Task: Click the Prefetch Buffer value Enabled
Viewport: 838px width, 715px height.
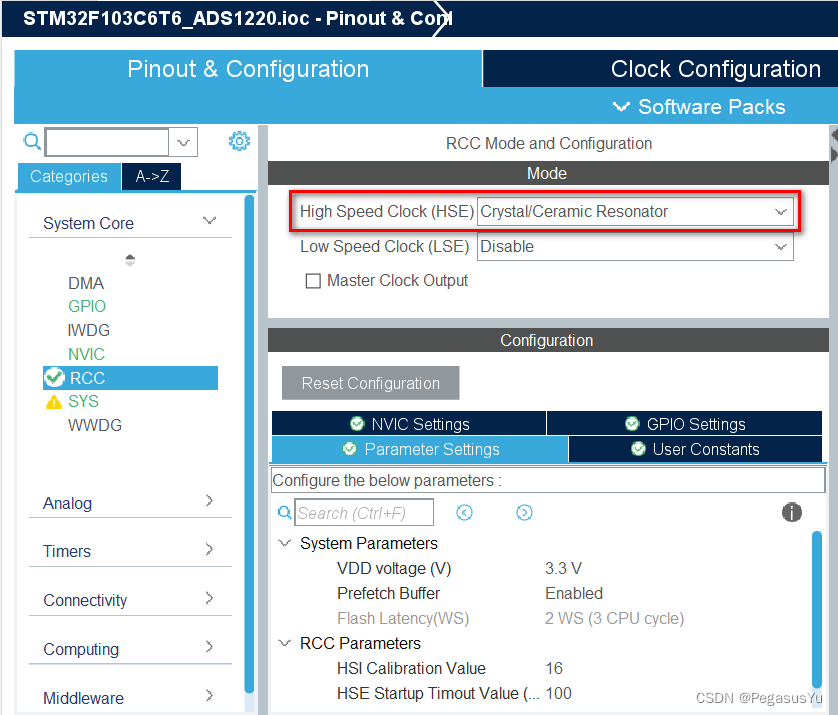Action: (574, 593)
